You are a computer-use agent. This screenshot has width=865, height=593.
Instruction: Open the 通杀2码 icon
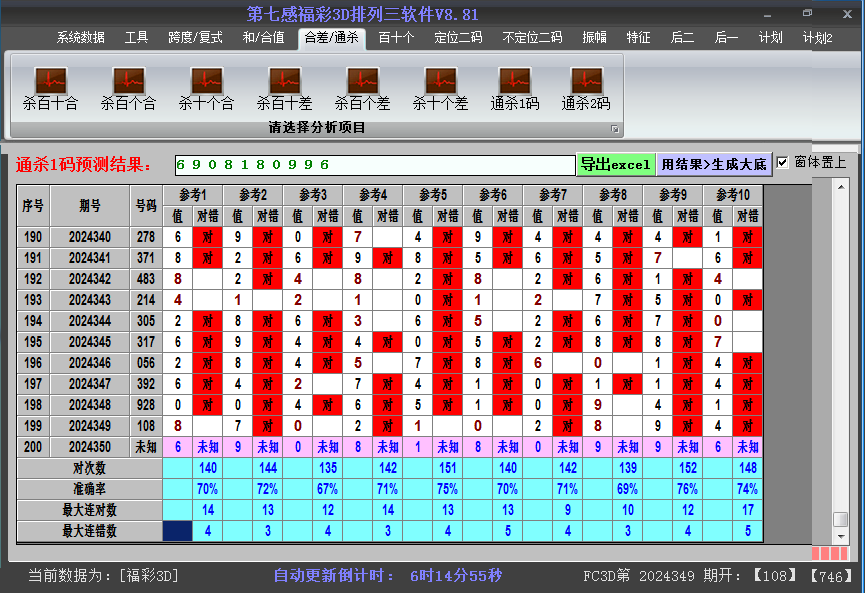[586, 89]
